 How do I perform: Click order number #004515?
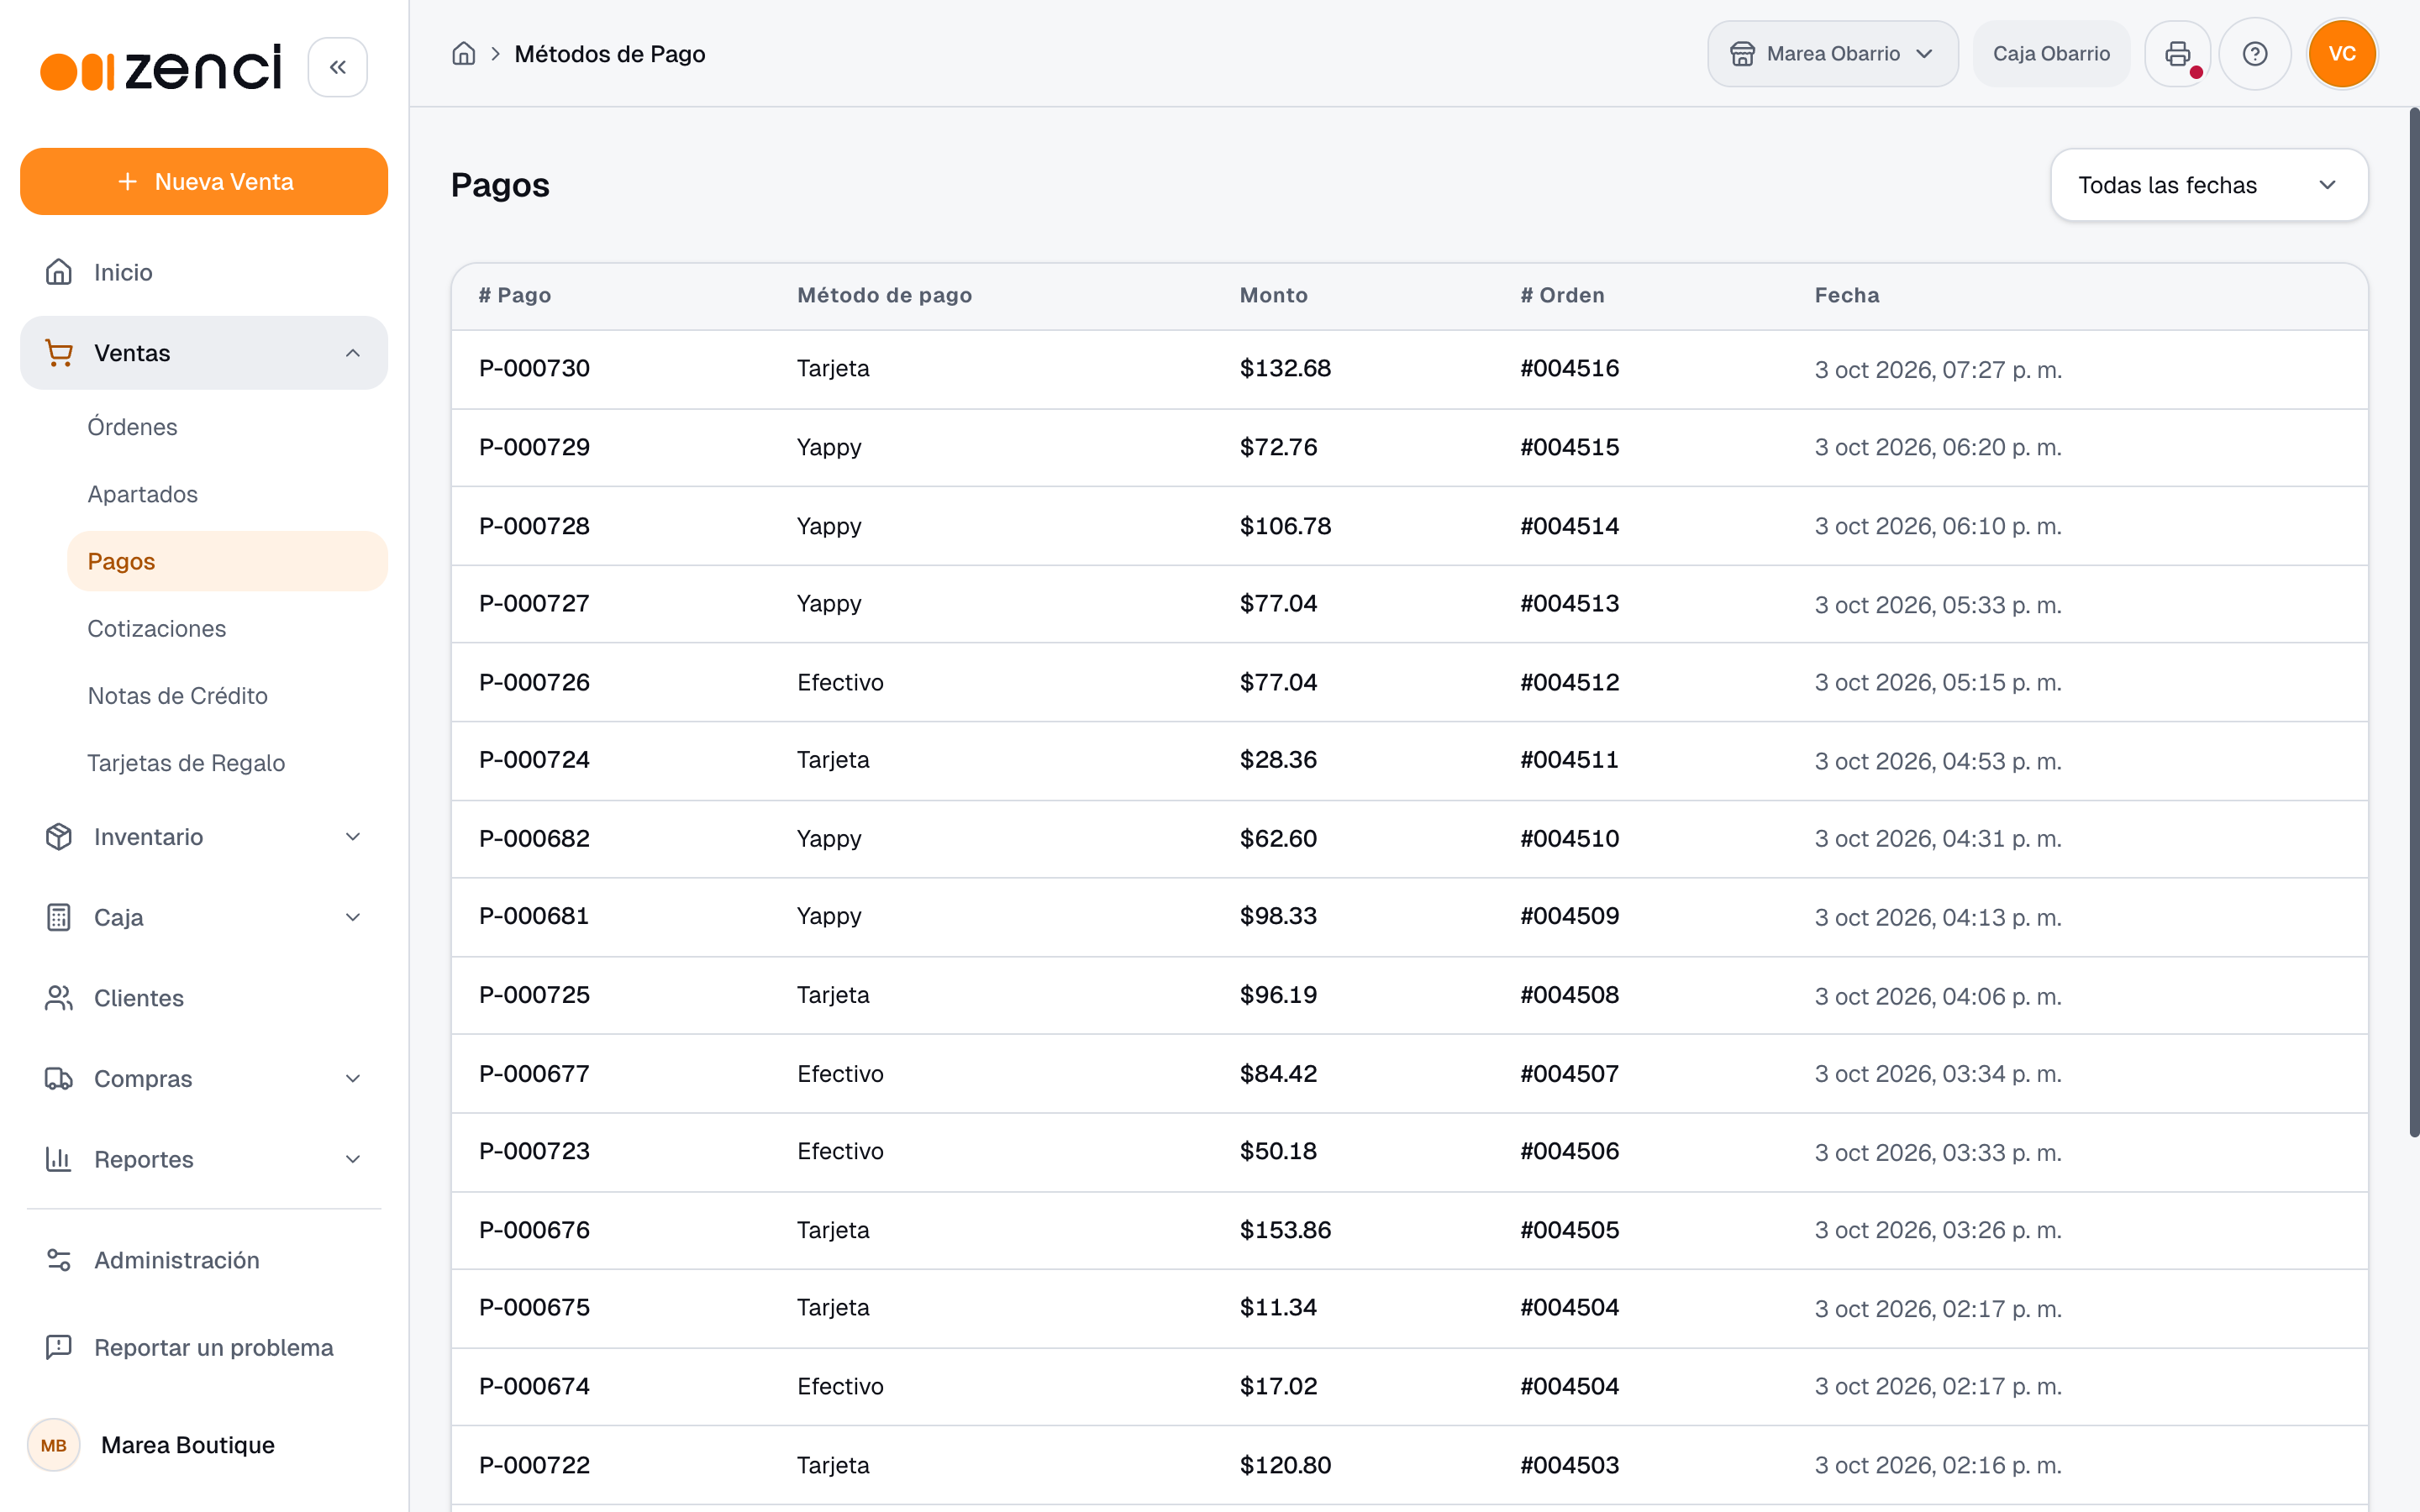pos(1569,447)
